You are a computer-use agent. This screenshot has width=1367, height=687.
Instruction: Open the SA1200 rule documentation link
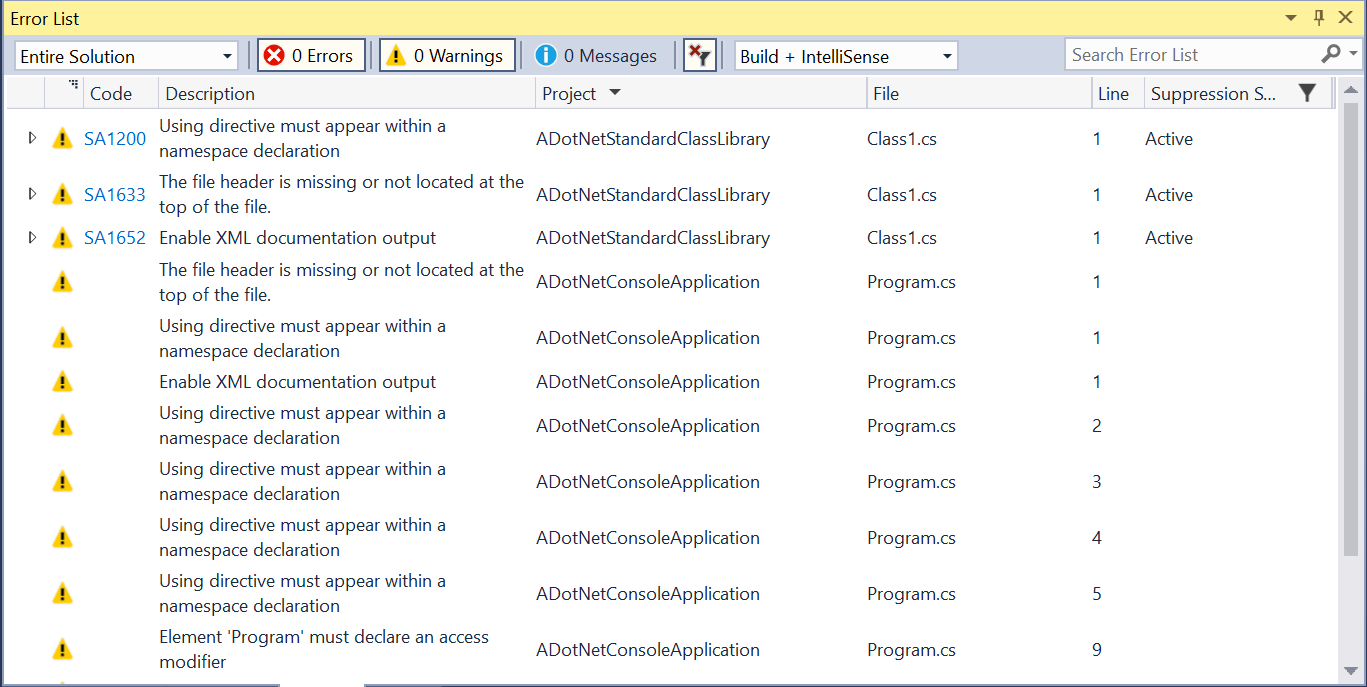(114, 138)
